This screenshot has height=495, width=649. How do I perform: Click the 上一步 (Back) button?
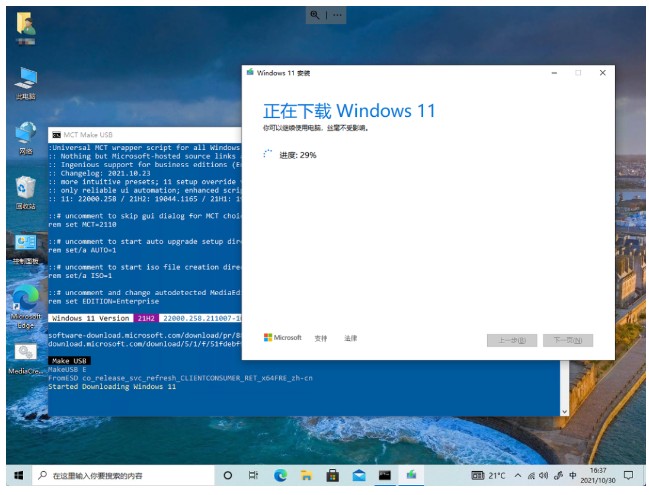tap(511, 340)
